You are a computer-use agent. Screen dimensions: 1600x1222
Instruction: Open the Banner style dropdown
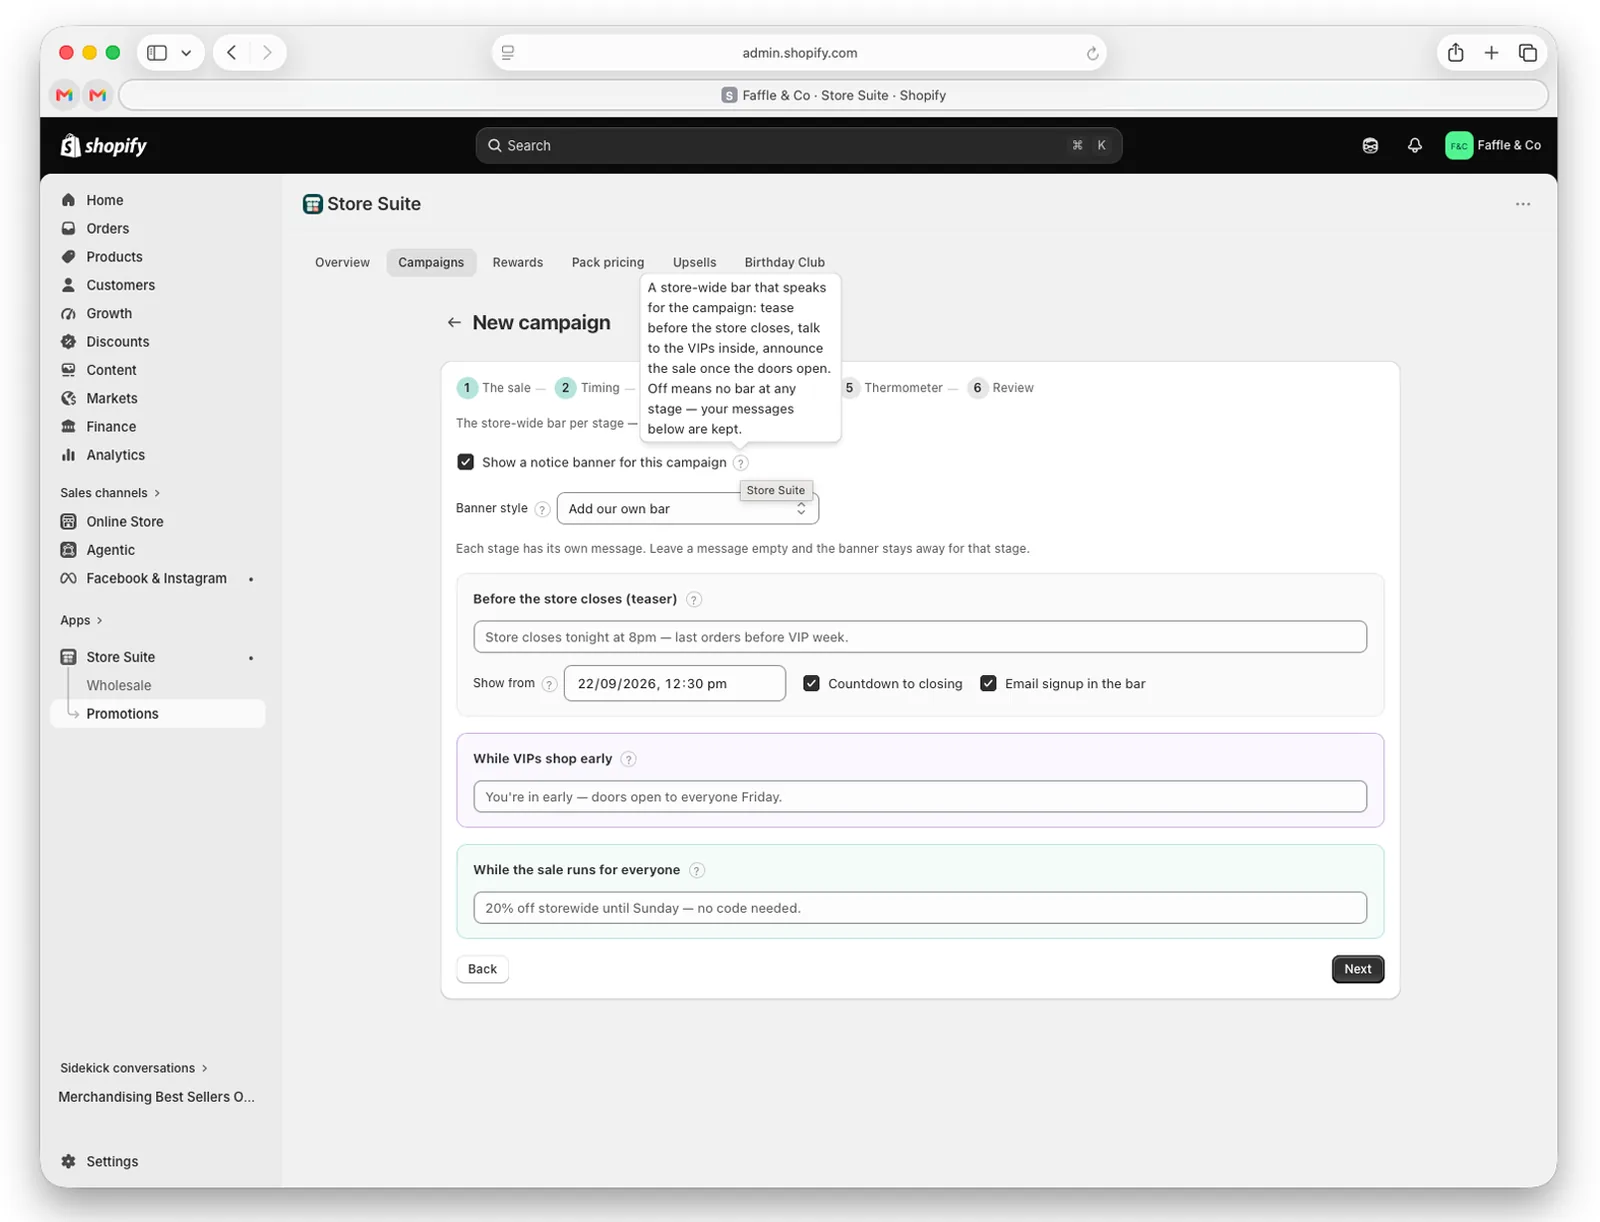[x=687, y=509]
